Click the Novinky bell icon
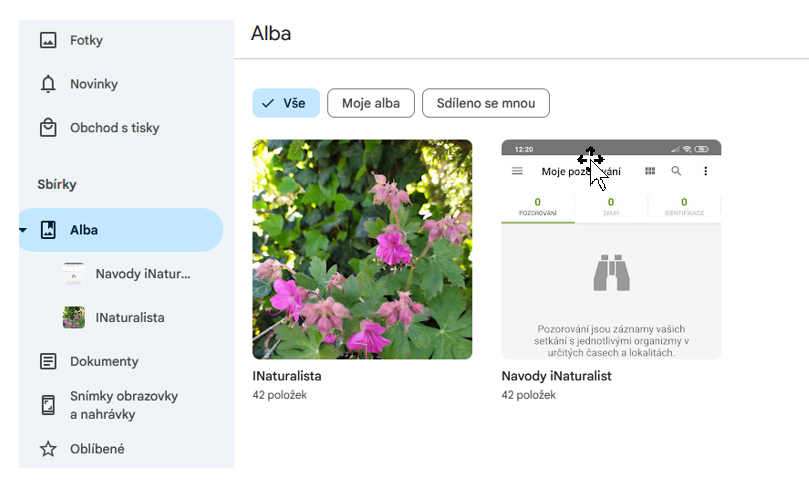Screen dimensions: 809x485 pos(48,84)
